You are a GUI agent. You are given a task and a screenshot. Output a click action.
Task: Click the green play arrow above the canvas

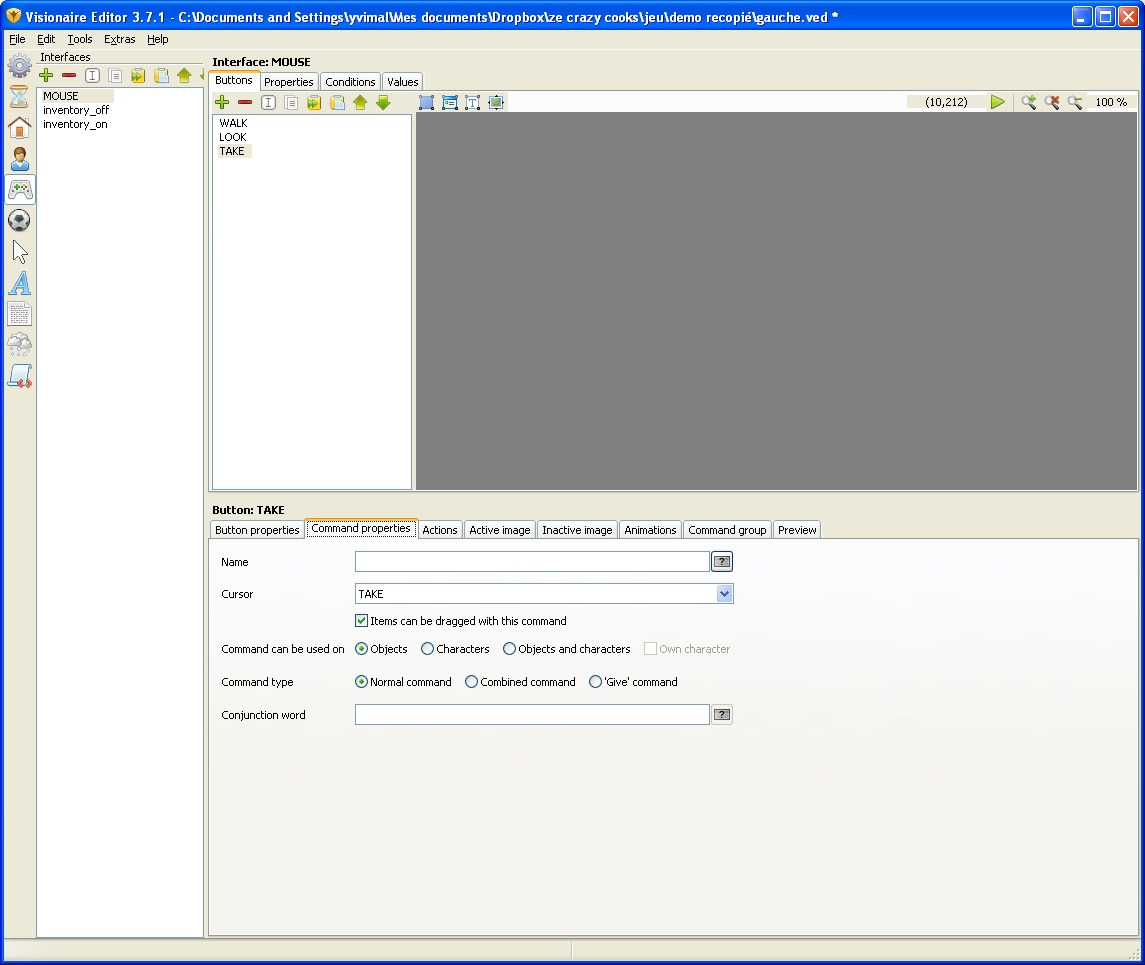pos(997,102)
